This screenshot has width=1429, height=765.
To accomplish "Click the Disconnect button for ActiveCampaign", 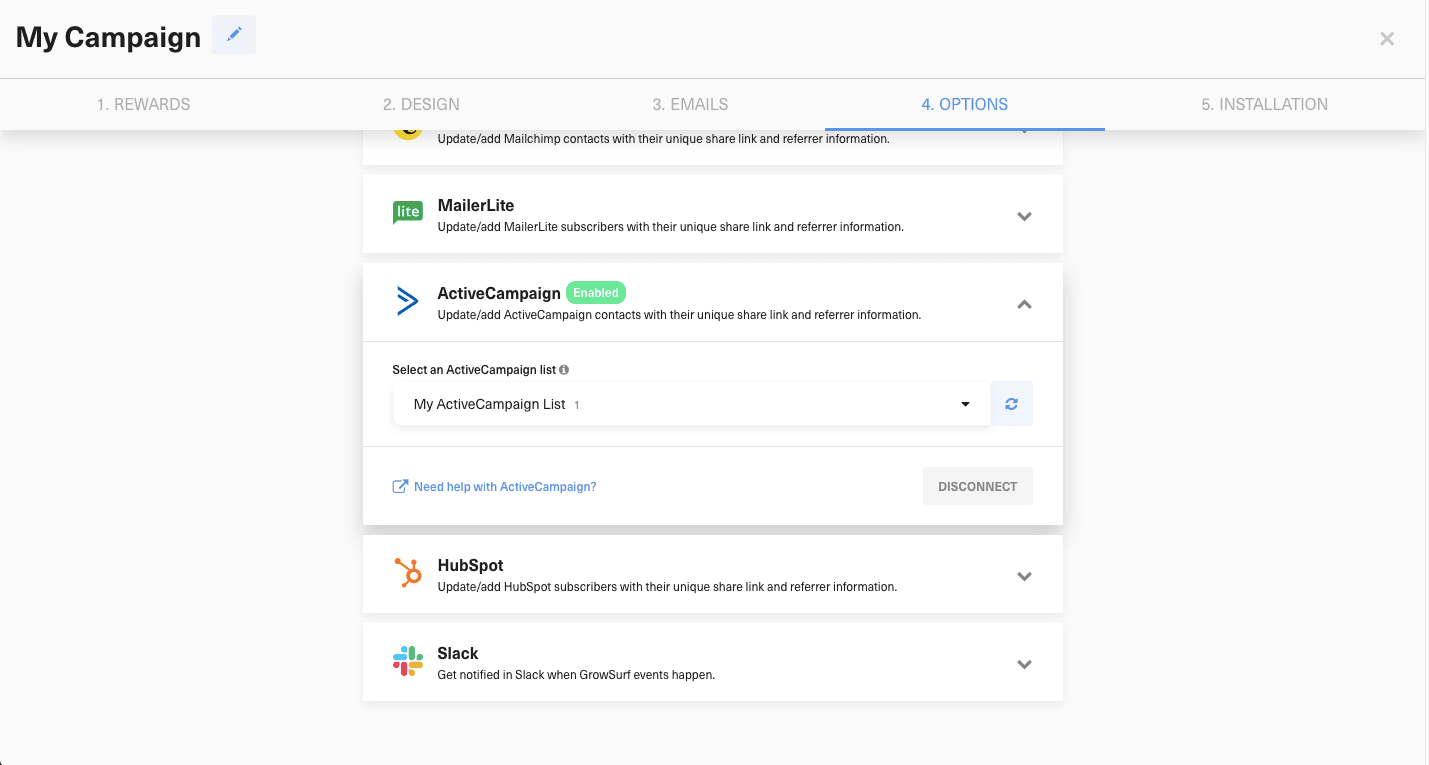I will pyautogui.click(x=977, y=485).
